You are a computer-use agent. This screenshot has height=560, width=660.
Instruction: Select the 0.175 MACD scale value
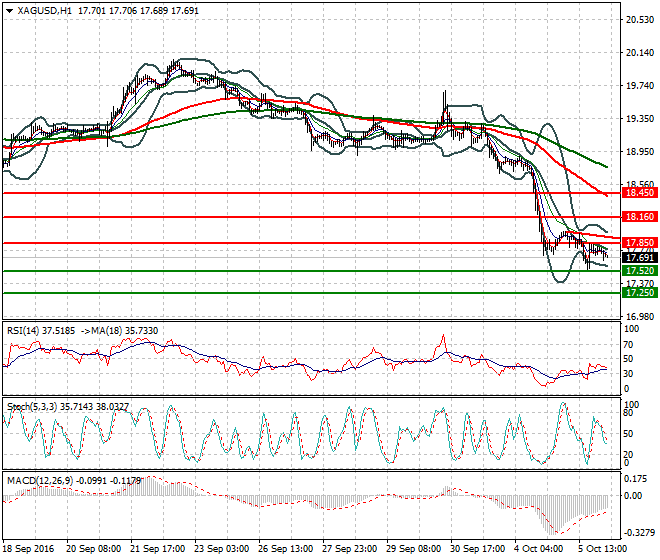636,479
